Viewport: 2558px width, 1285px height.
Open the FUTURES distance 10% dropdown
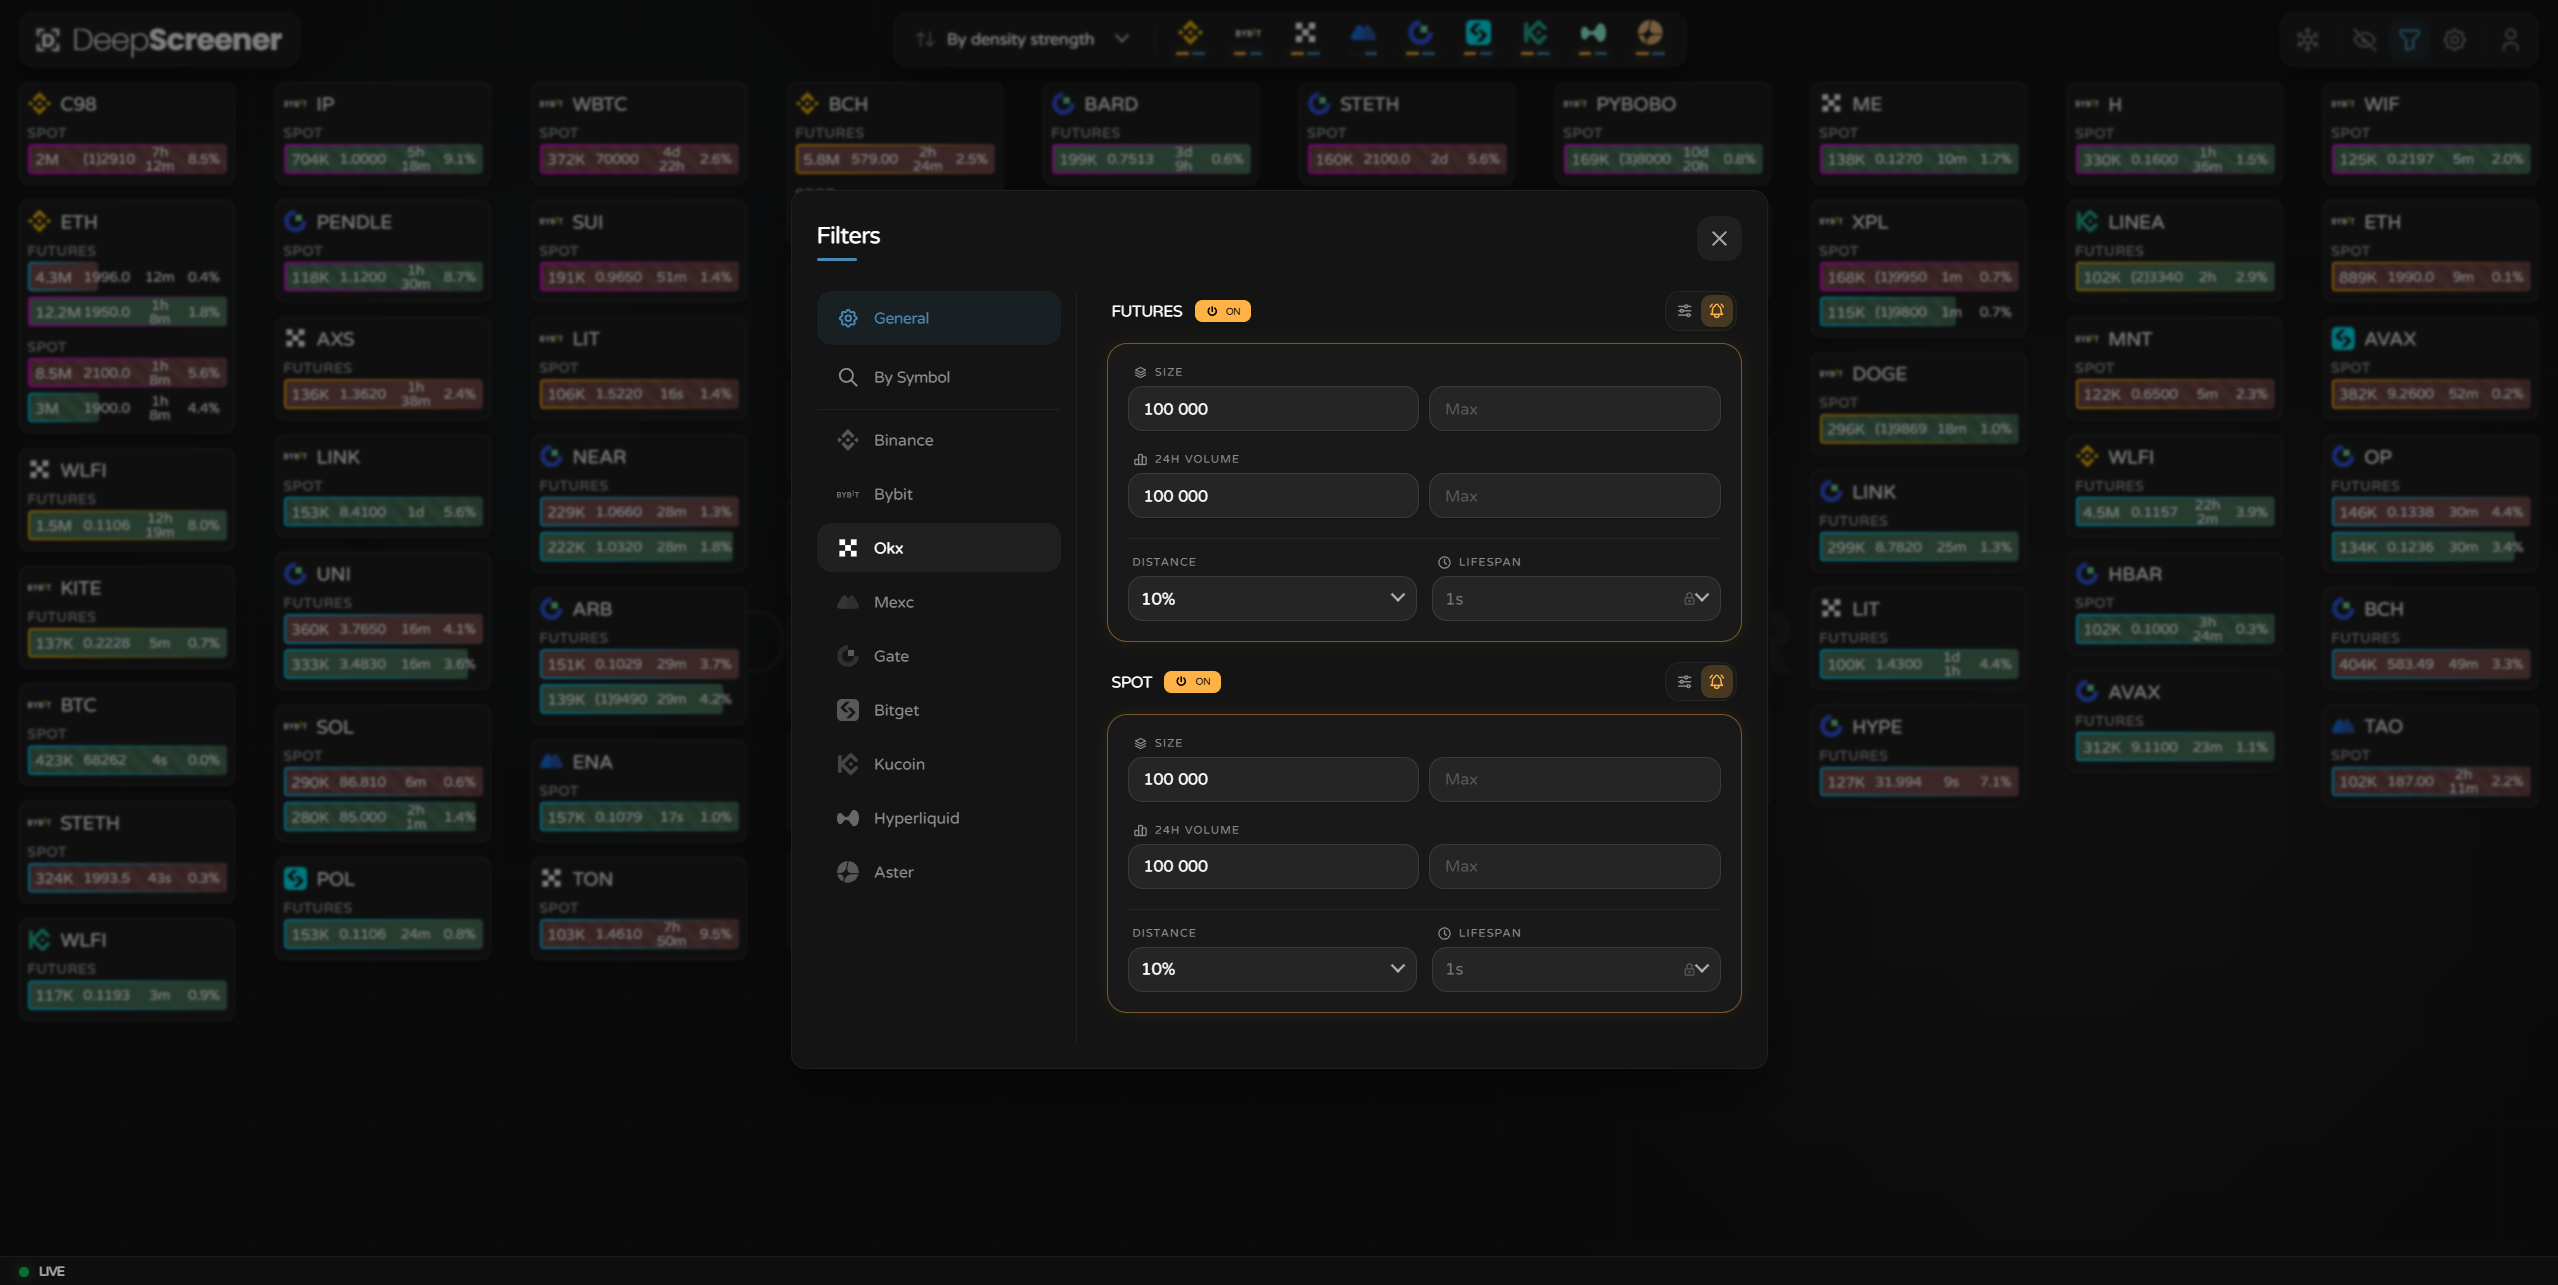[1271, 598]
